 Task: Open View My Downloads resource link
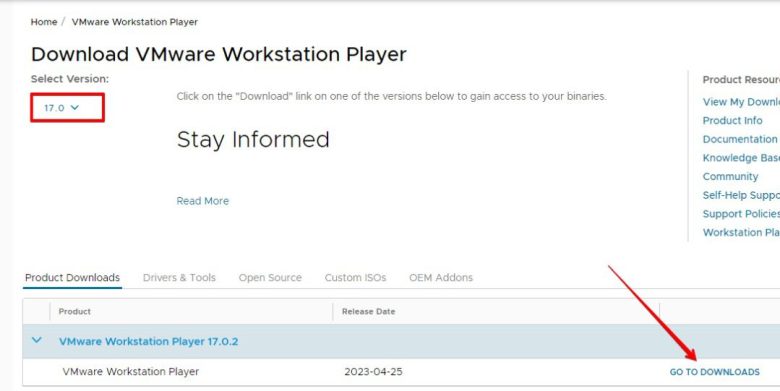pyautogui.click(x=741, y=102)
